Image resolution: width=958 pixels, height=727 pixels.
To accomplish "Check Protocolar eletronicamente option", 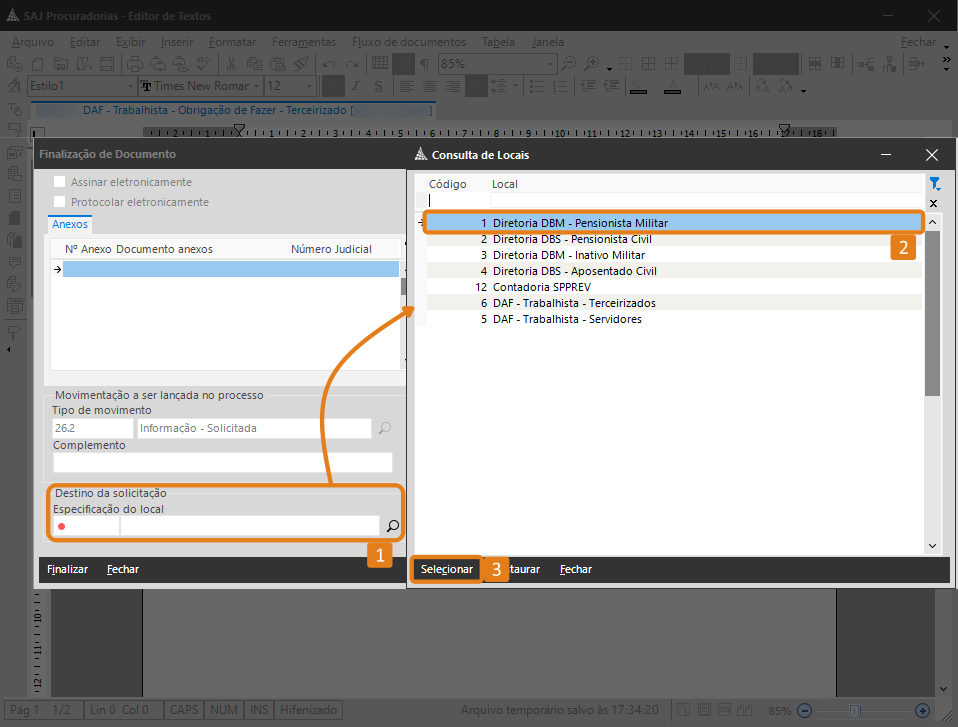I will [59, 202].
